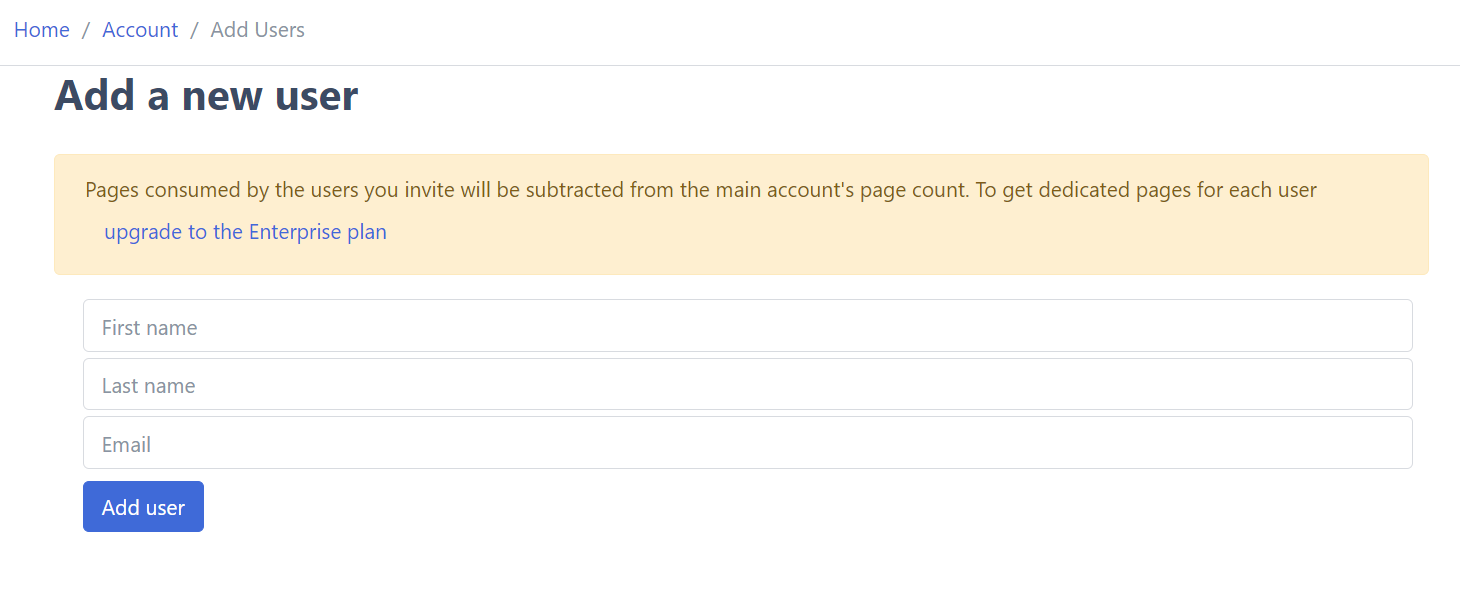Click the page count notice text

point(700,189)
